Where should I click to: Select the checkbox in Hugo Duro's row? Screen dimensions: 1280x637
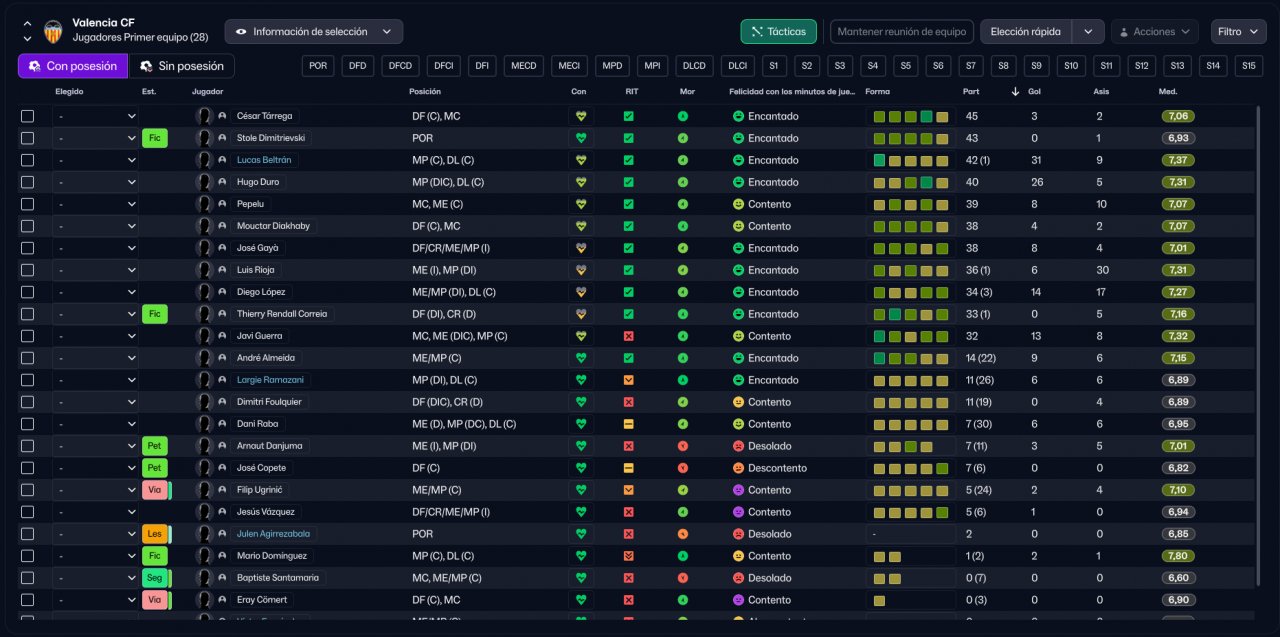point(28,182)
